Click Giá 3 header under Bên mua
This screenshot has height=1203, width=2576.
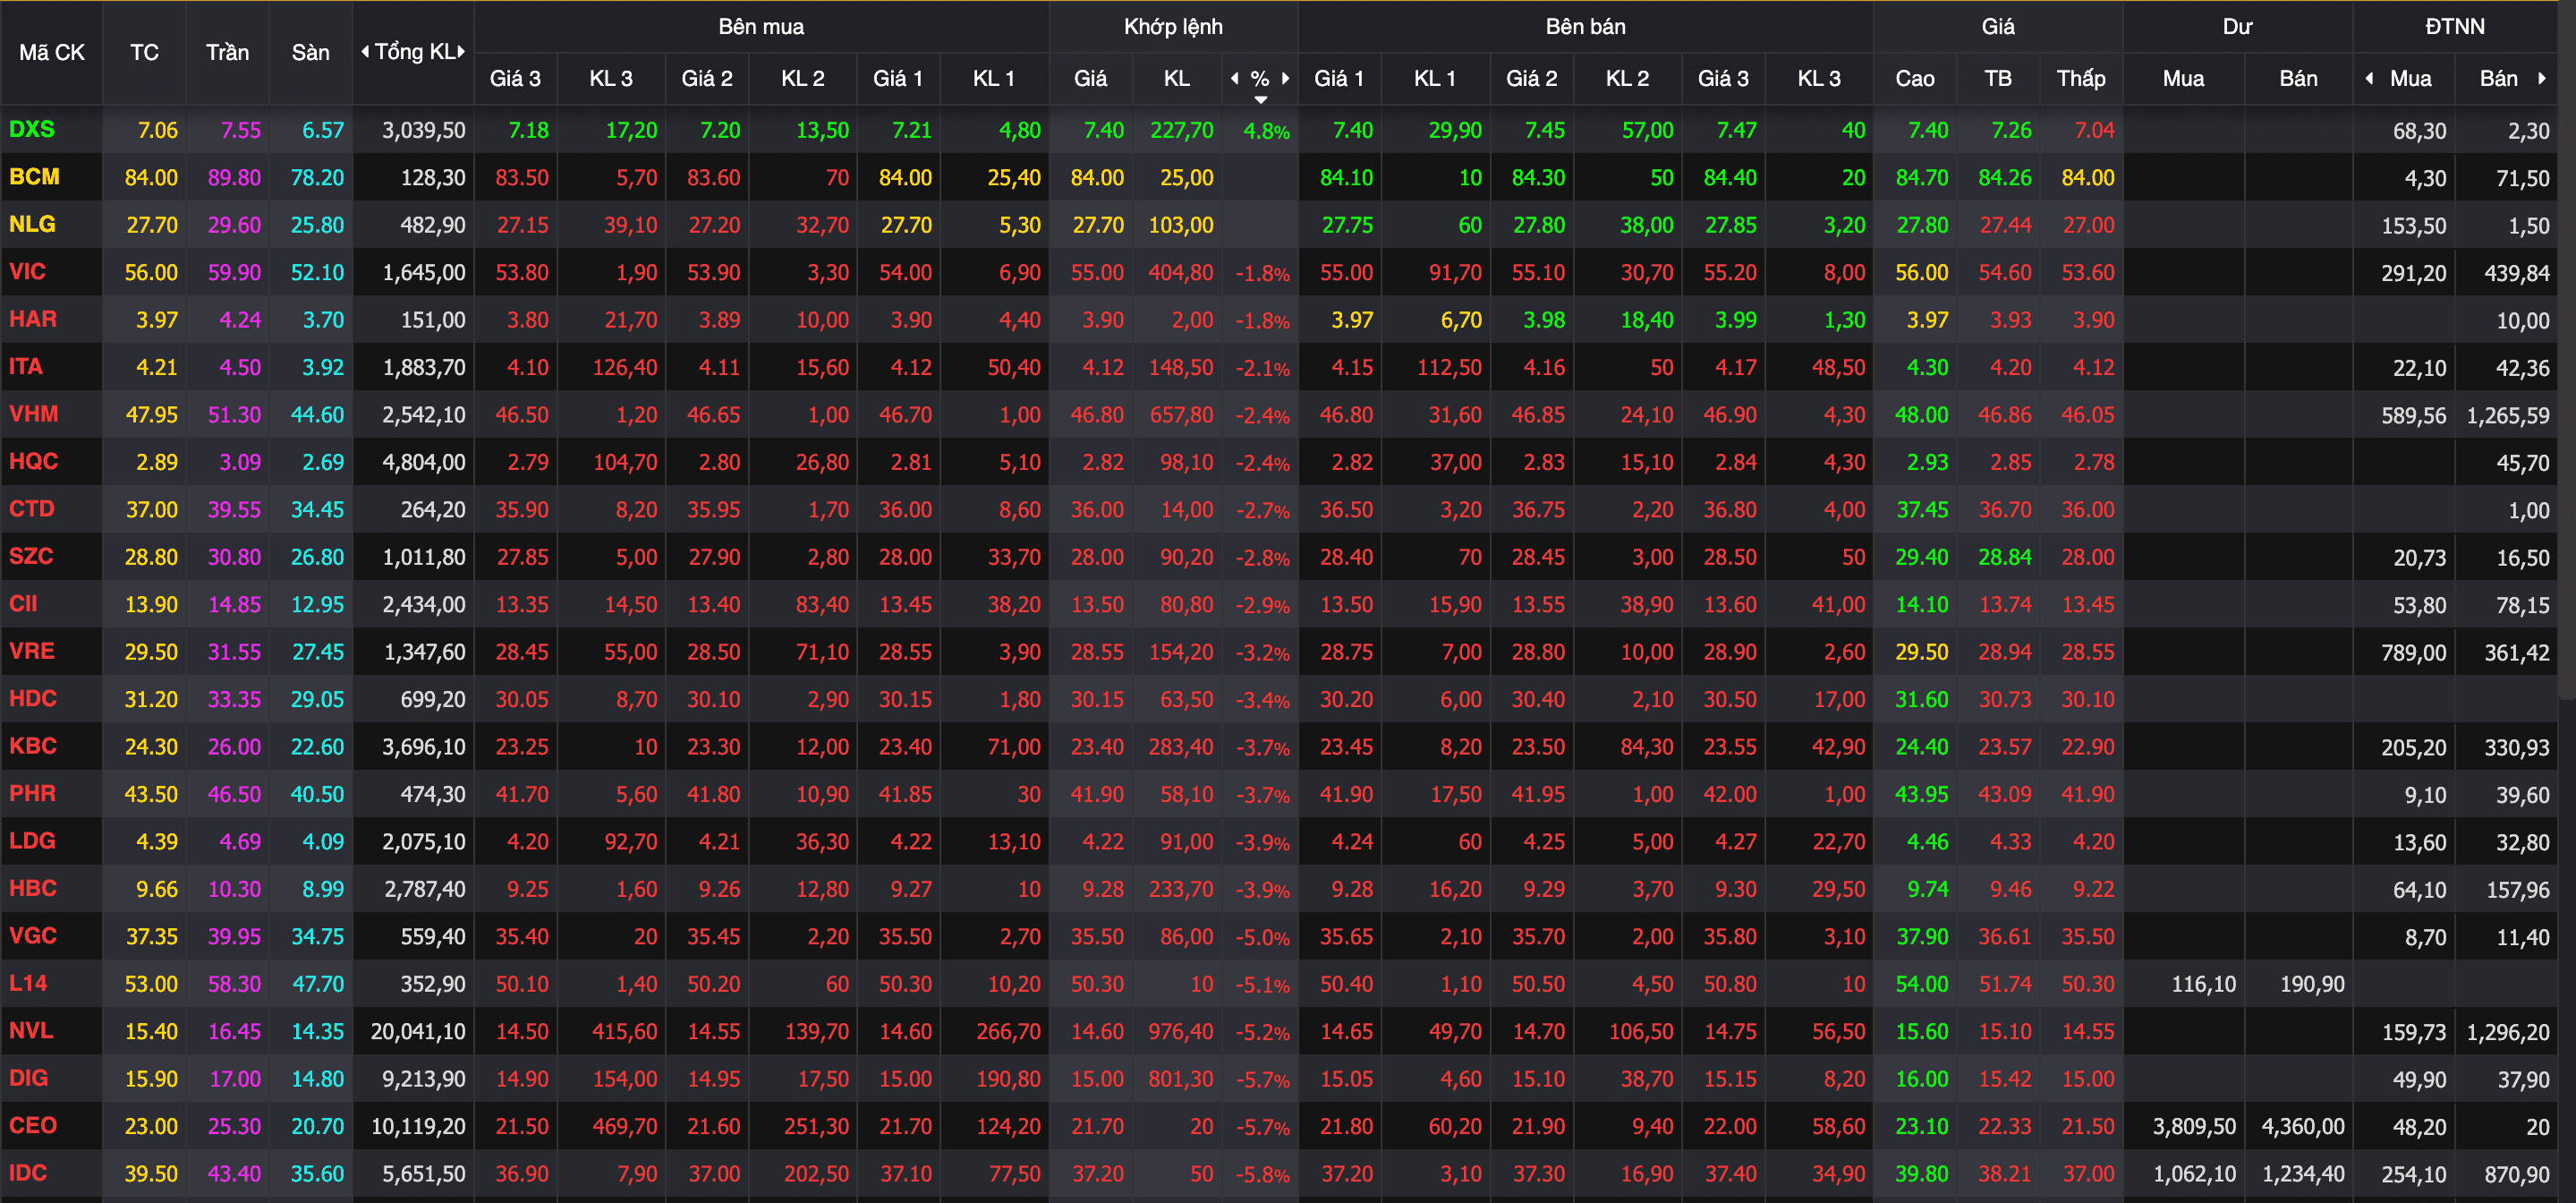(515, 78)
